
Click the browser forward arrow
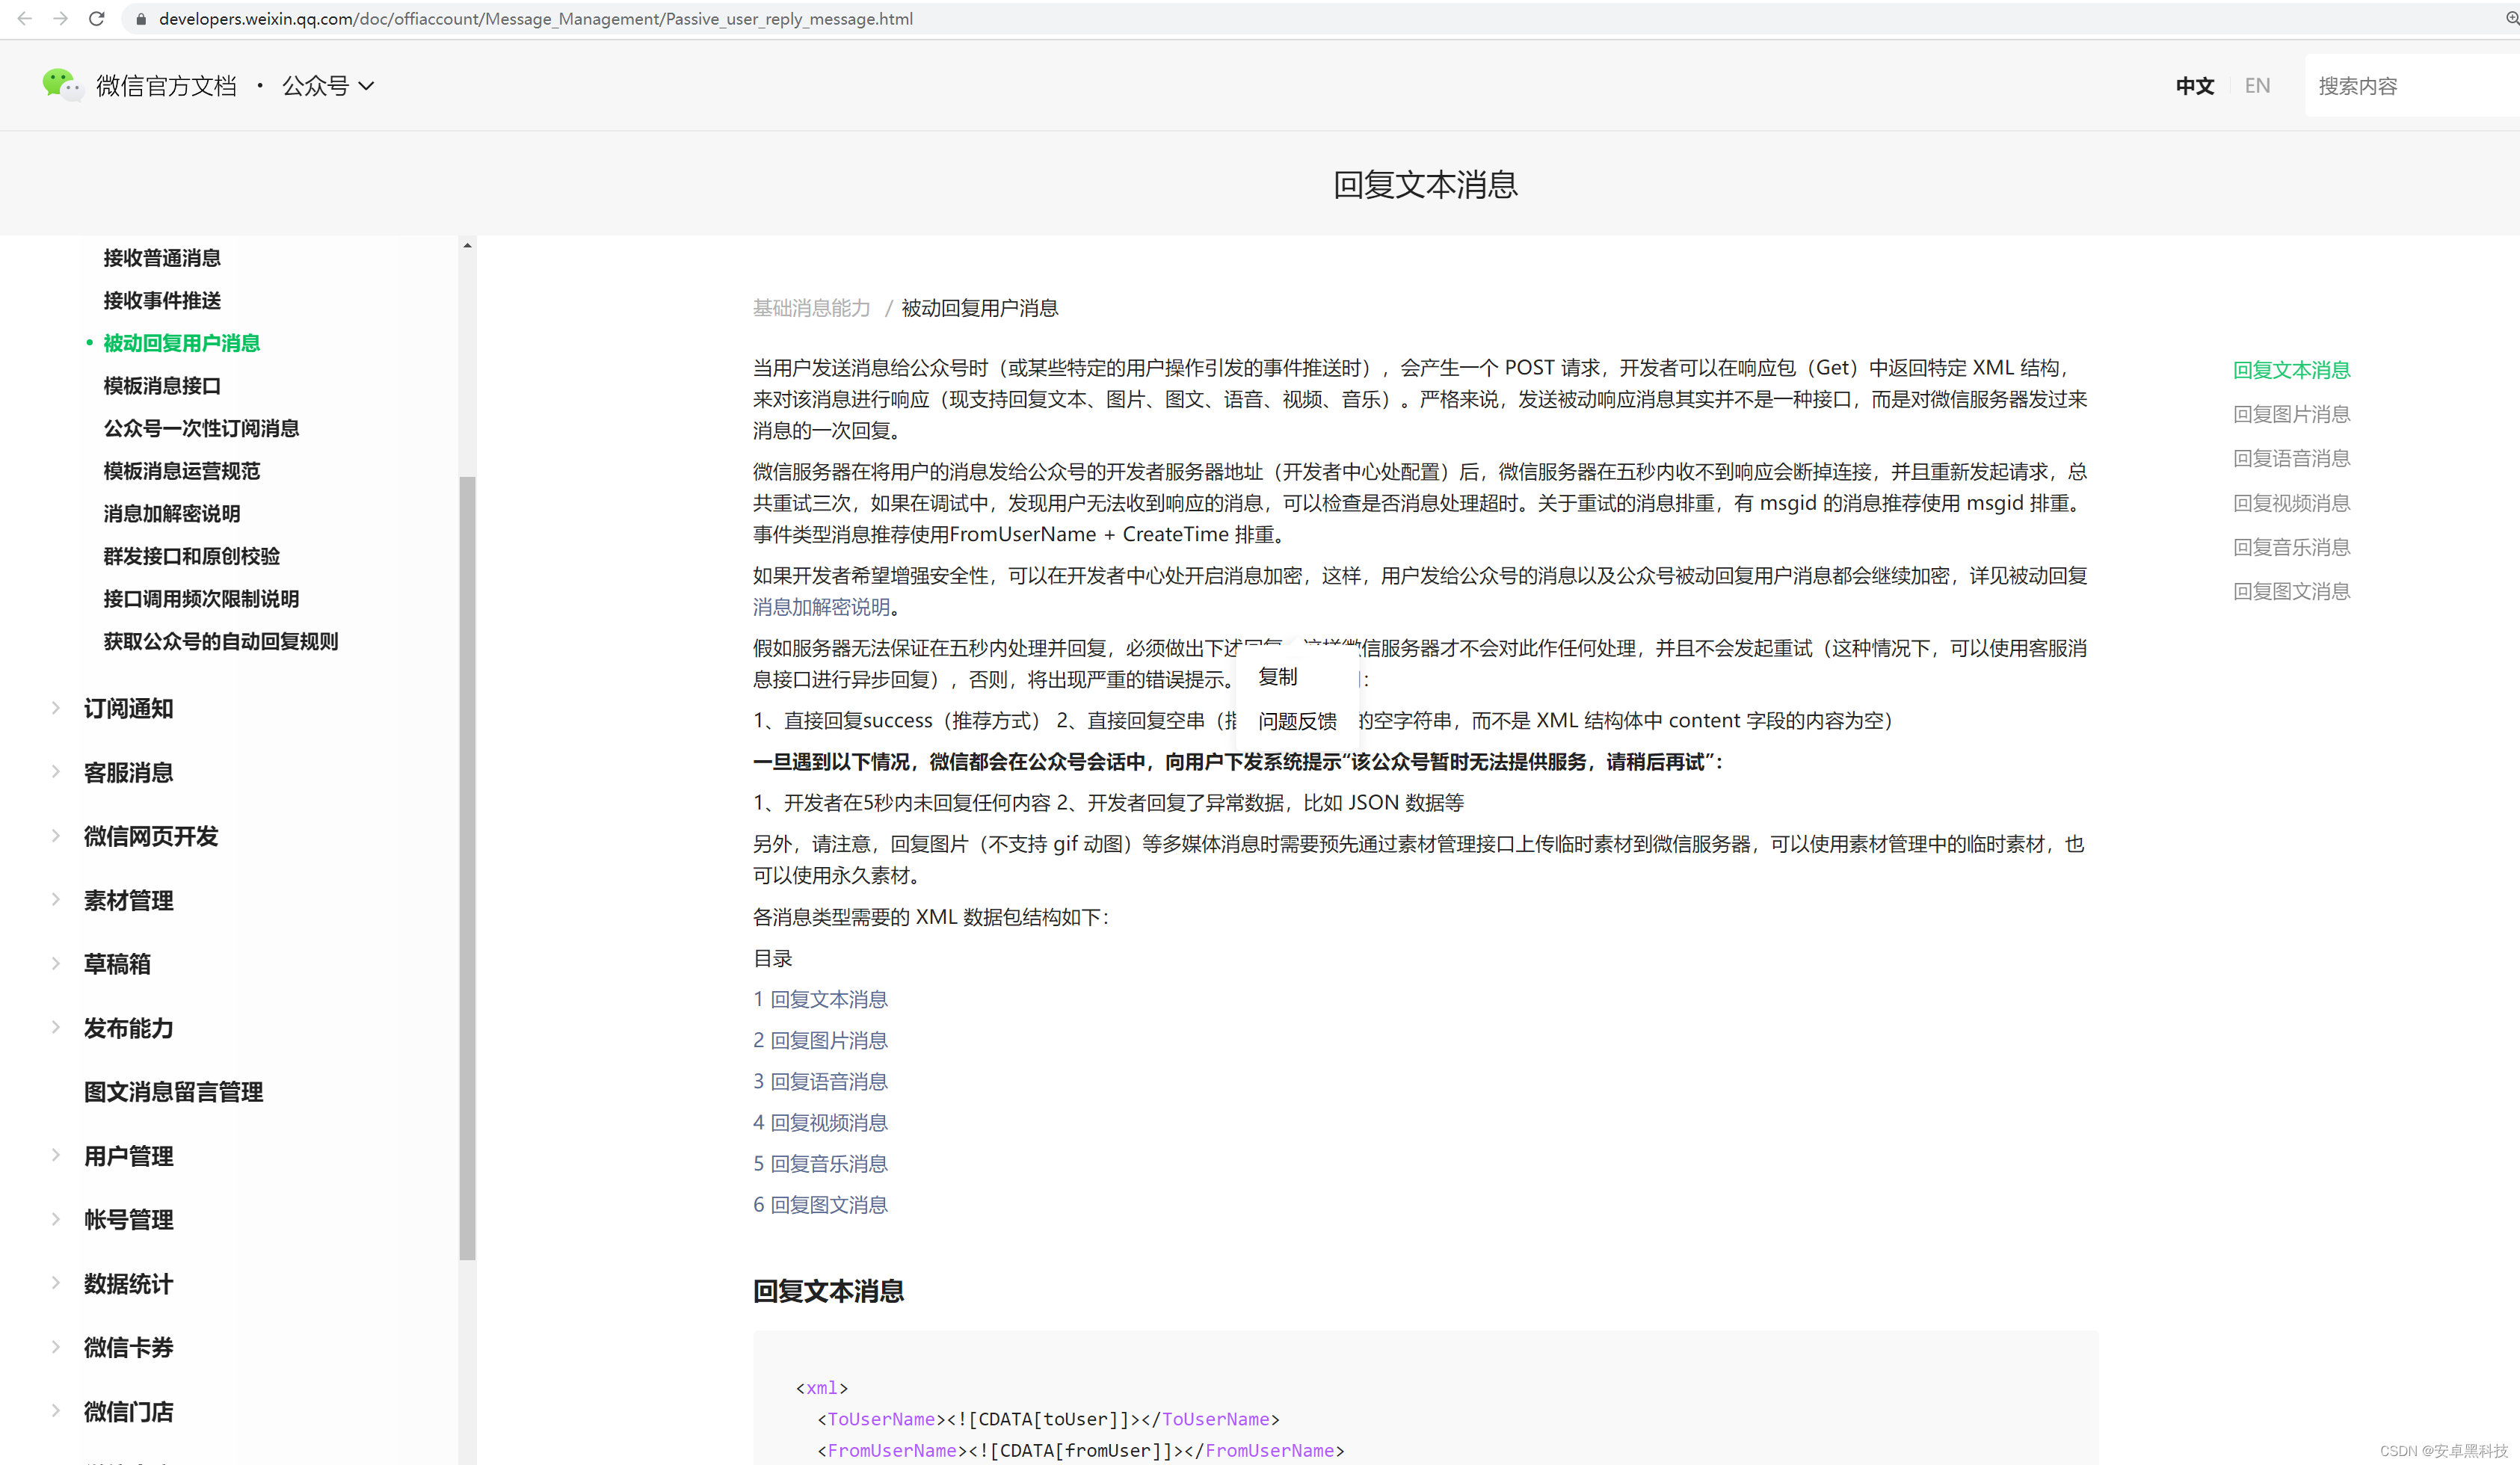click(60, 18)
